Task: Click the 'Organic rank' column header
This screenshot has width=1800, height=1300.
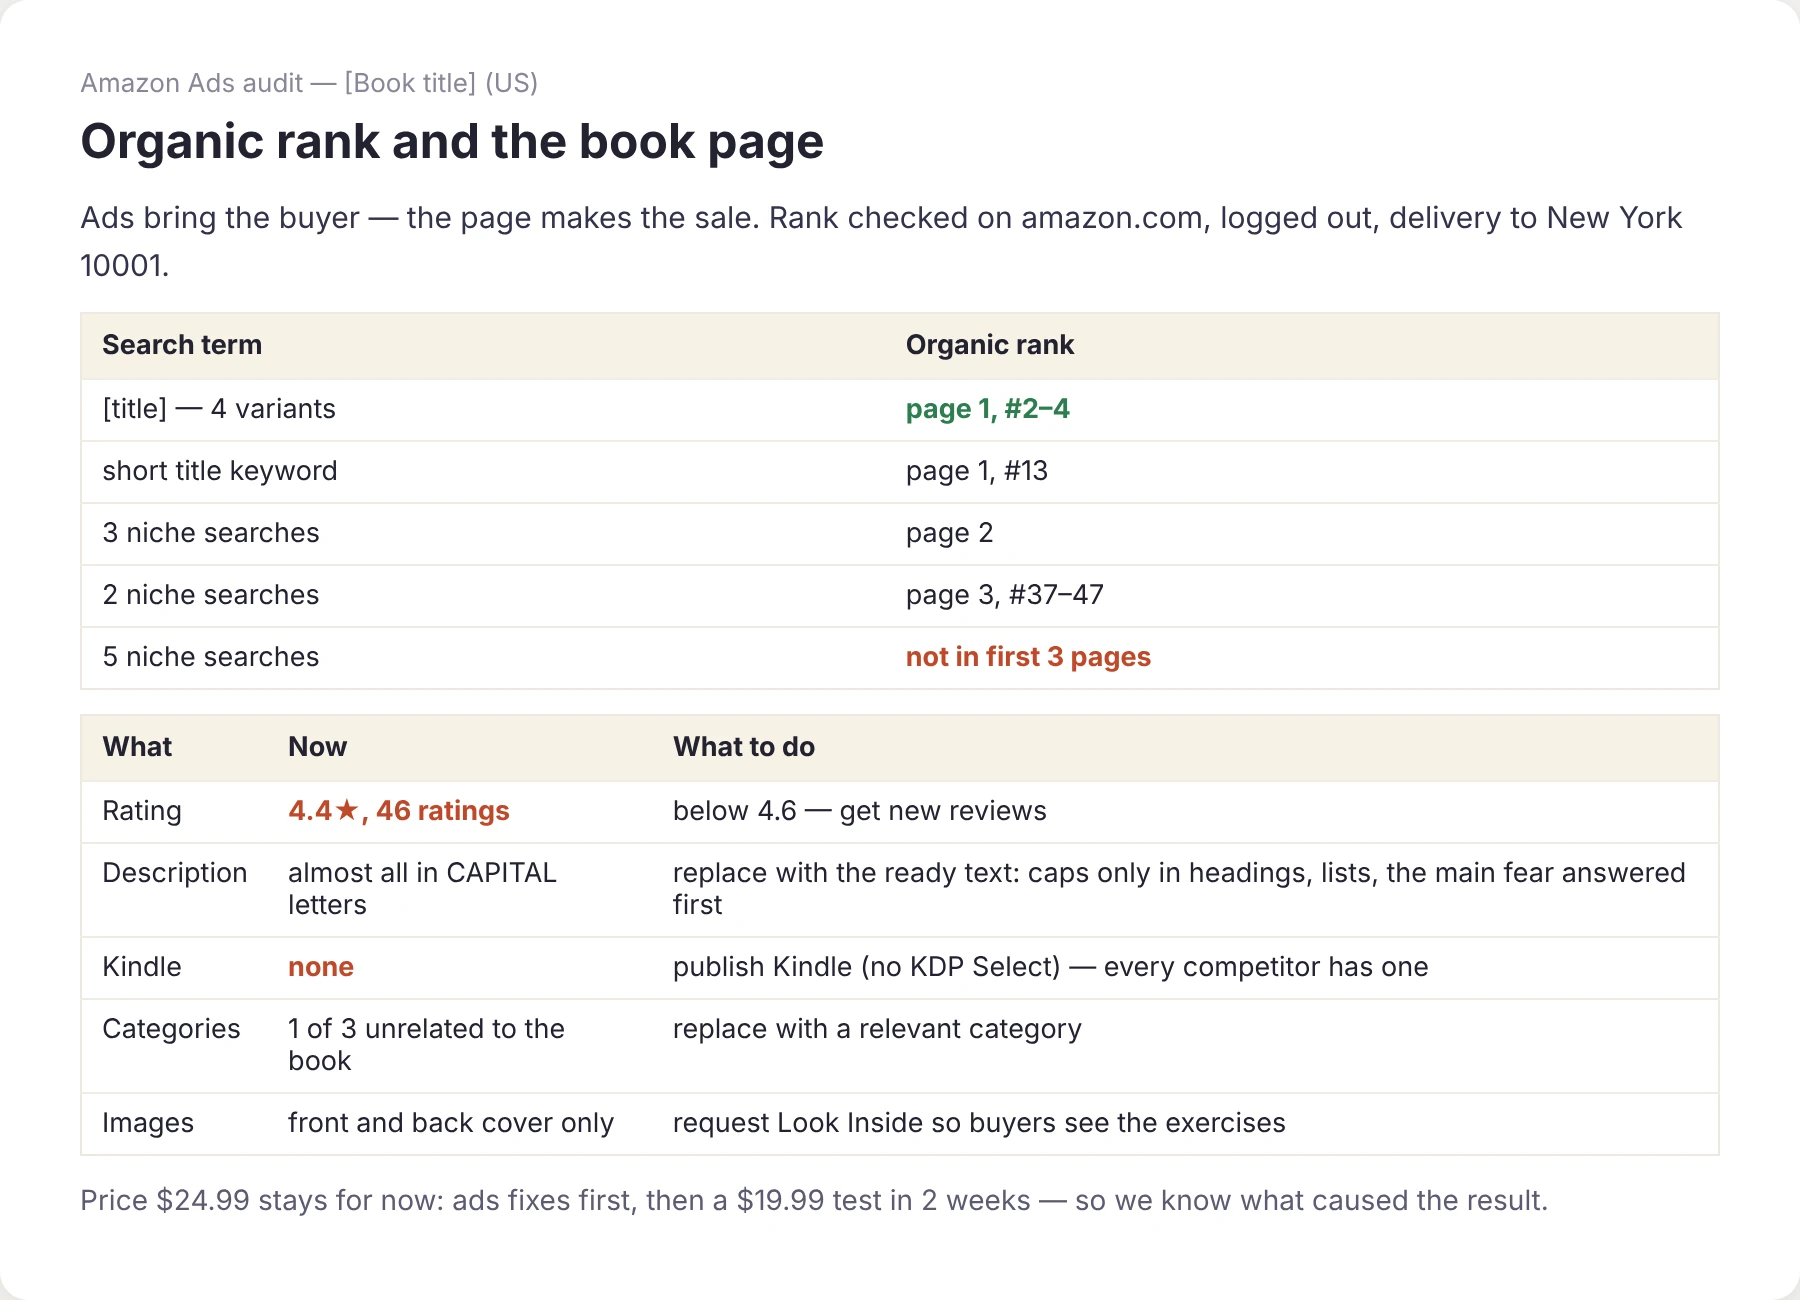Action: [x=989, y=345]
